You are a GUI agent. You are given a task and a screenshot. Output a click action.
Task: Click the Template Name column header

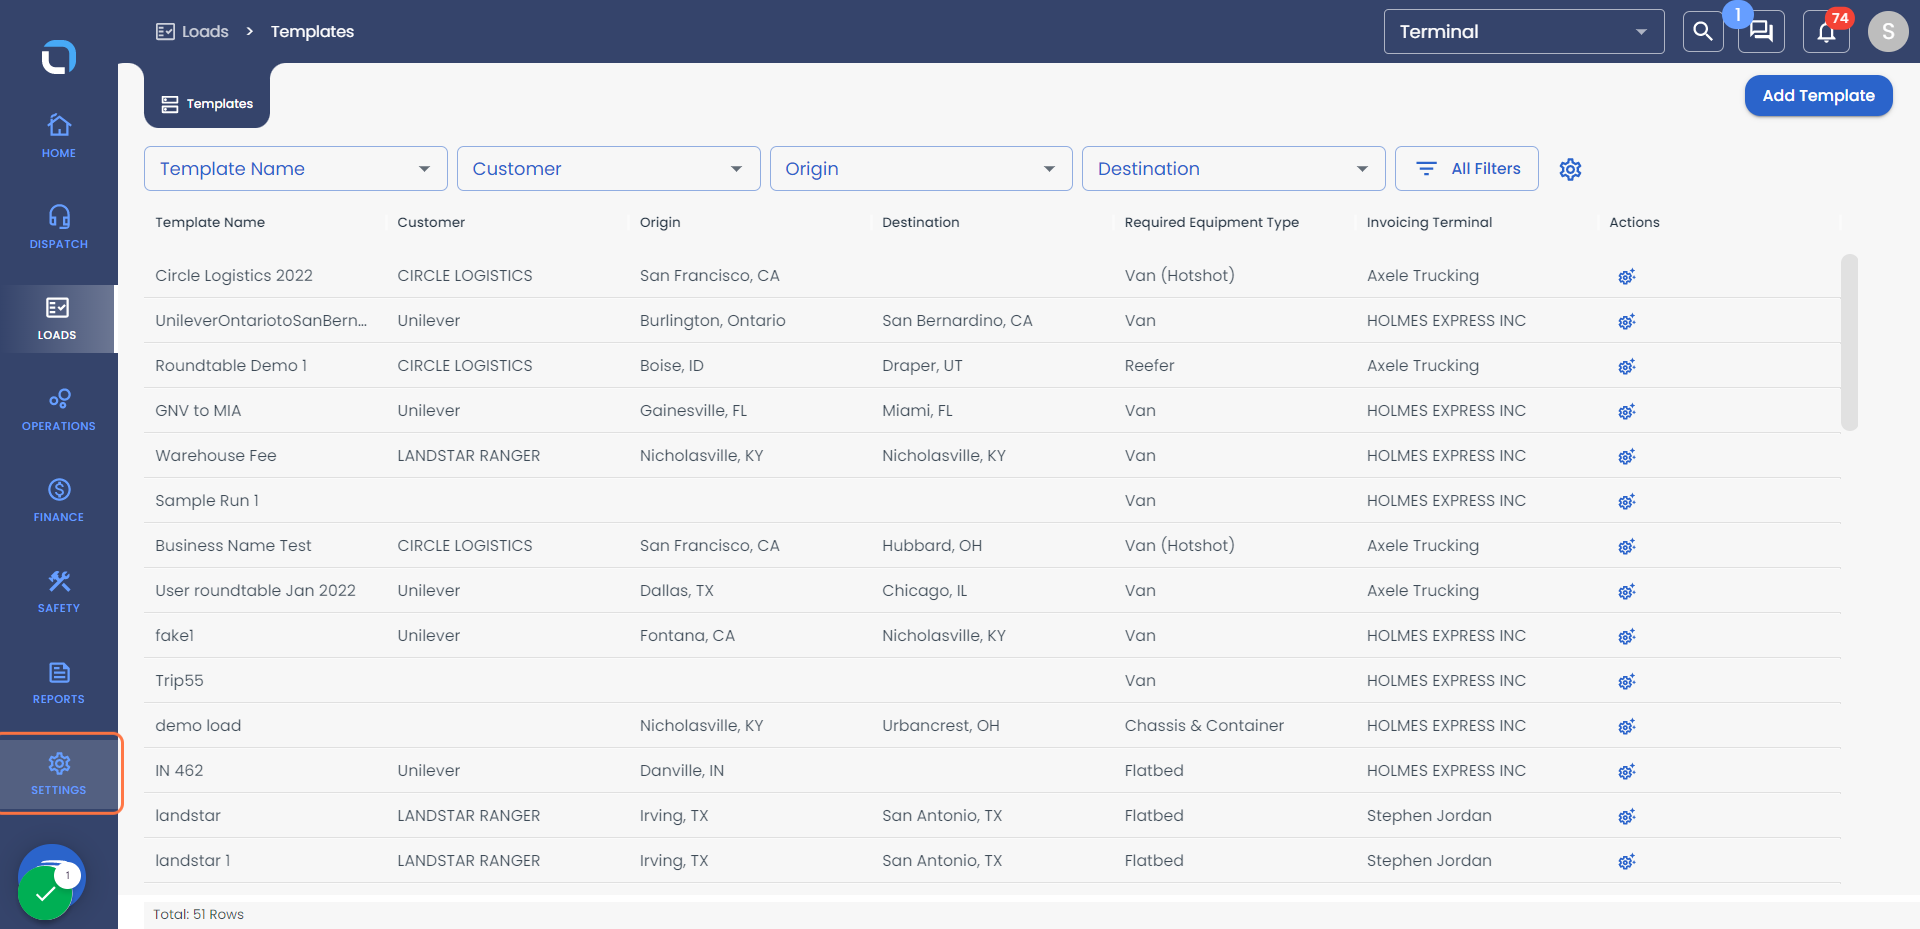click(210, 222)
